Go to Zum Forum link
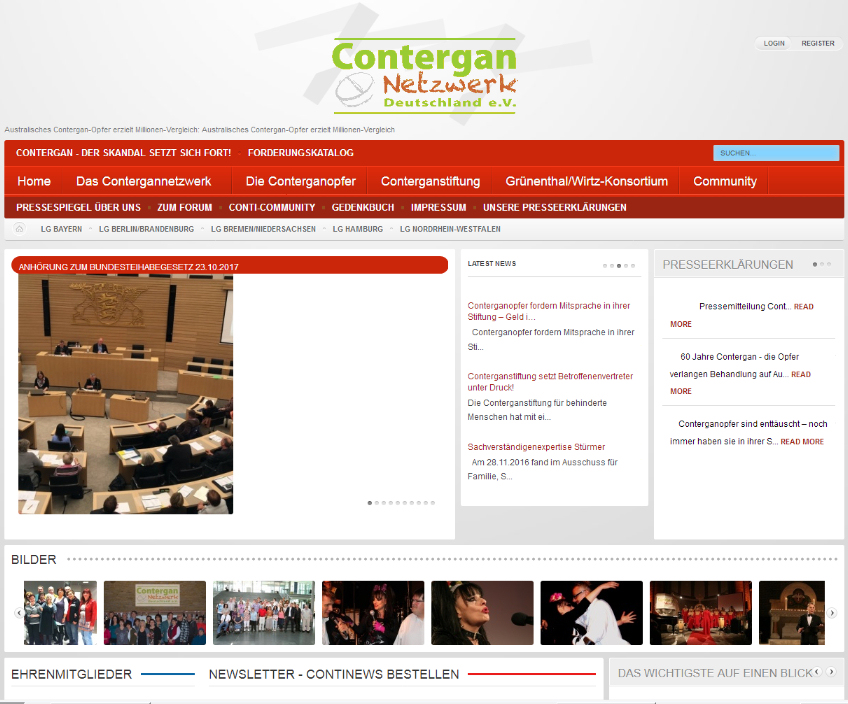Viewport: 848px width, 704px height. click(184, 208)
